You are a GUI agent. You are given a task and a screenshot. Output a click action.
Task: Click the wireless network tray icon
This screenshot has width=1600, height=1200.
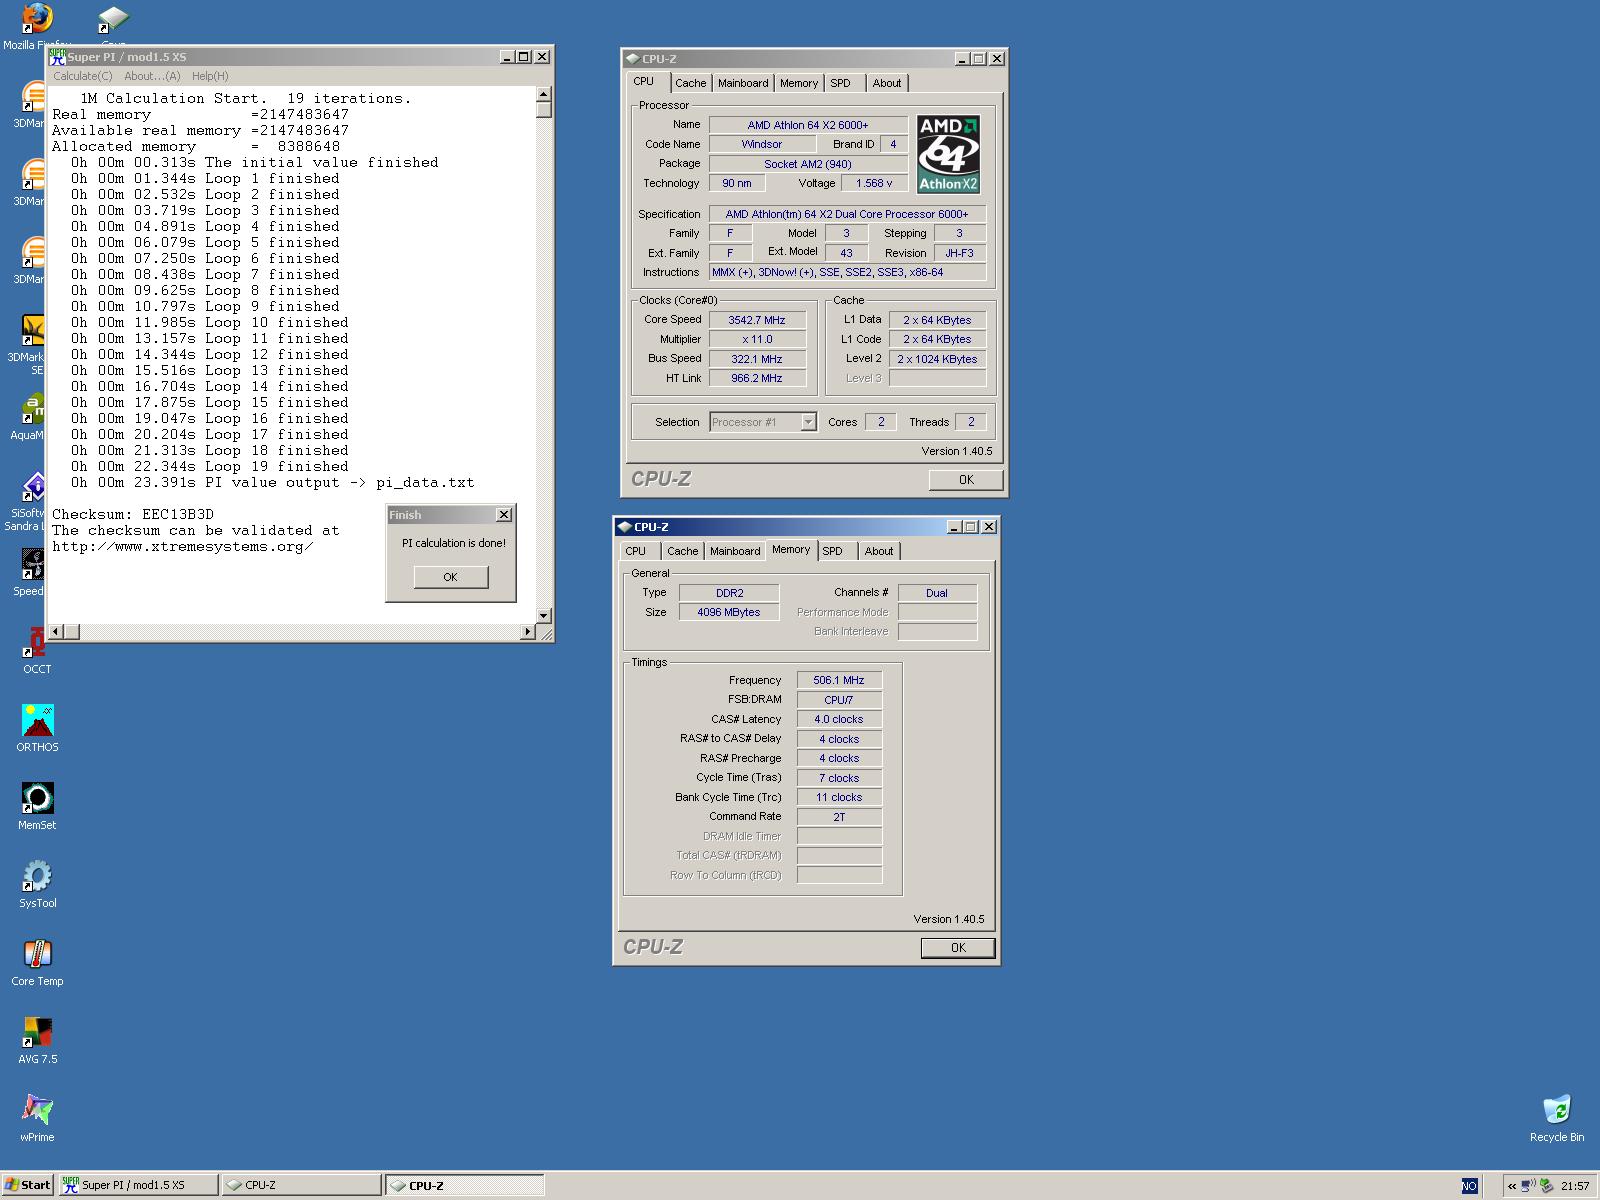[x=1528, y=1186]
